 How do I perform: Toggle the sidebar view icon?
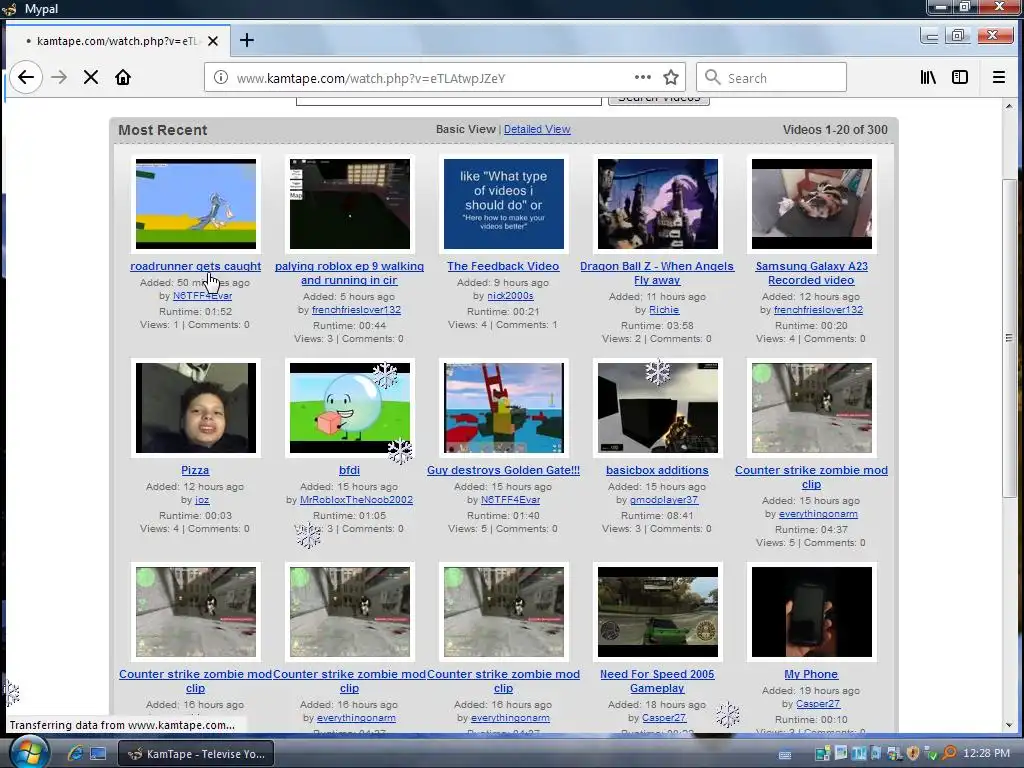960,77
